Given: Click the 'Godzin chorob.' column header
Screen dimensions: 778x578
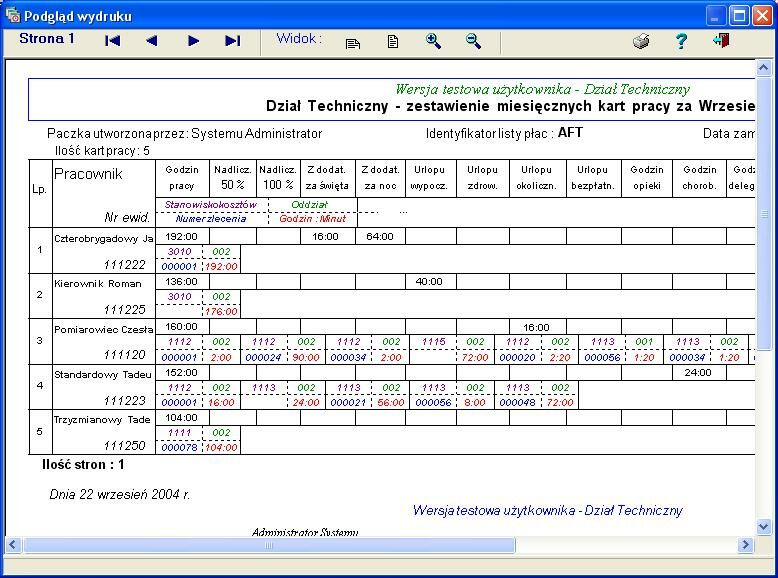Looking at the screenshot, I should pos(700,178).
